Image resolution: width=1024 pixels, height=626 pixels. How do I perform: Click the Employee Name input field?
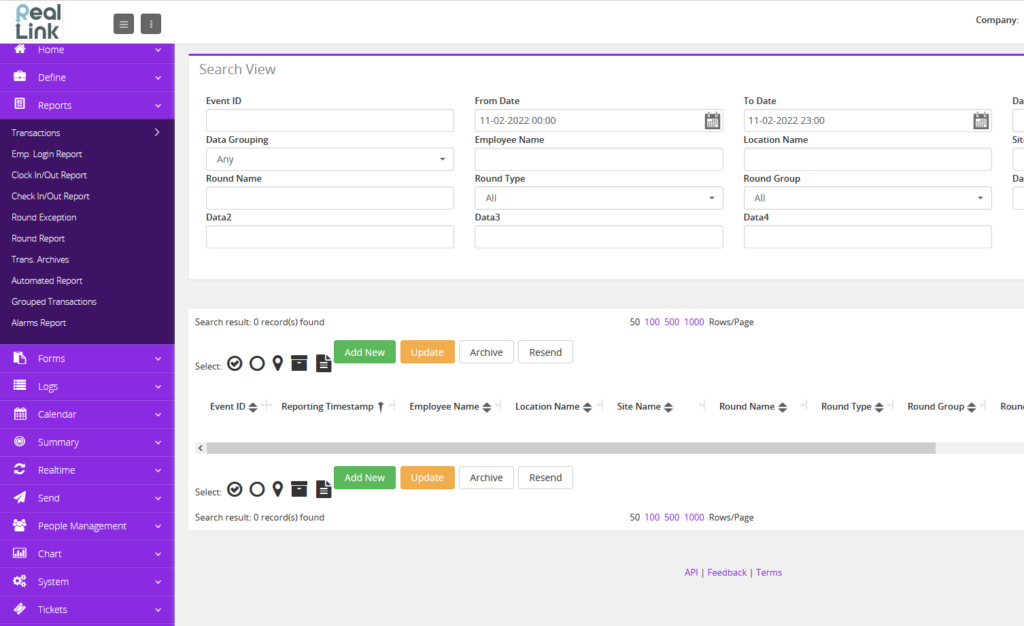point(598,159)
